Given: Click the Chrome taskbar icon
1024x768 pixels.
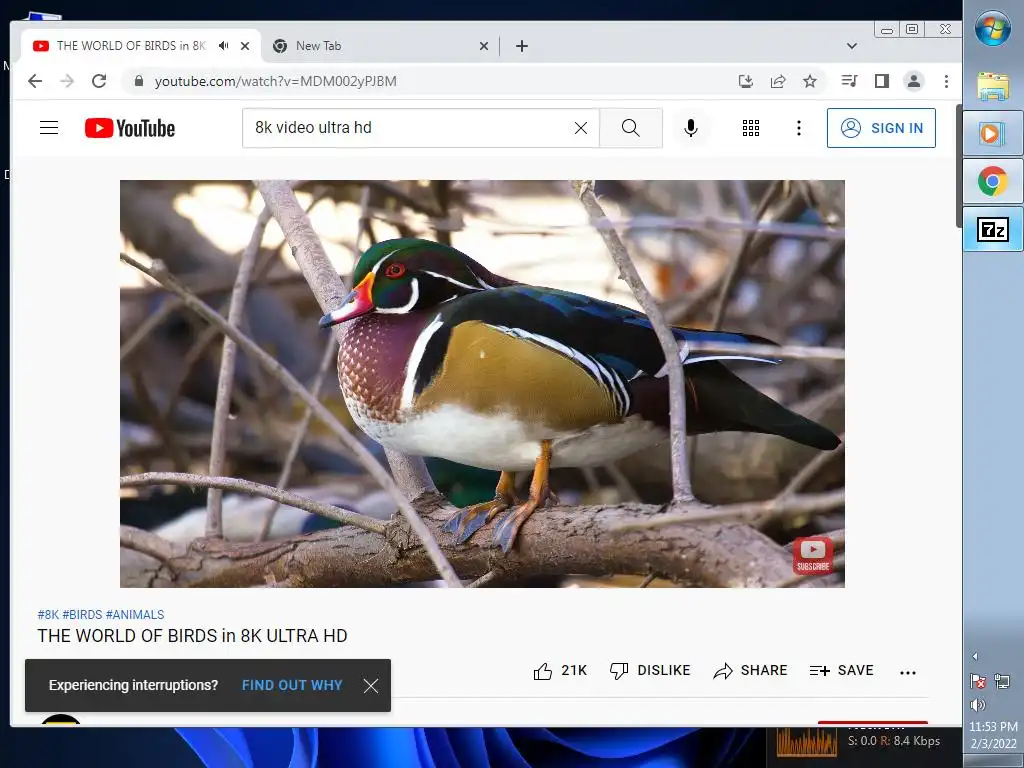Looking at the screenshot, I should 993,180.
